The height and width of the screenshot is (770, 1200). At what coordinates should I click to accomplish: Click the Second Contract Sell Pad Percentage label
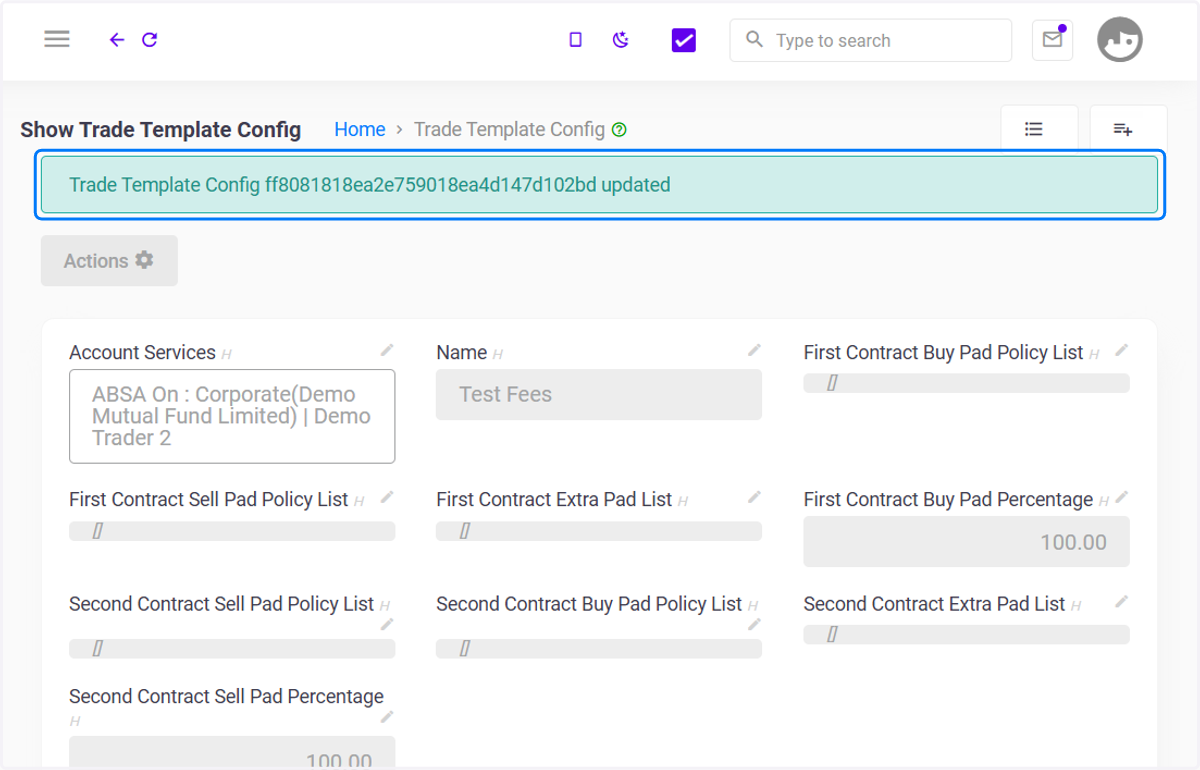click(226, 696)
